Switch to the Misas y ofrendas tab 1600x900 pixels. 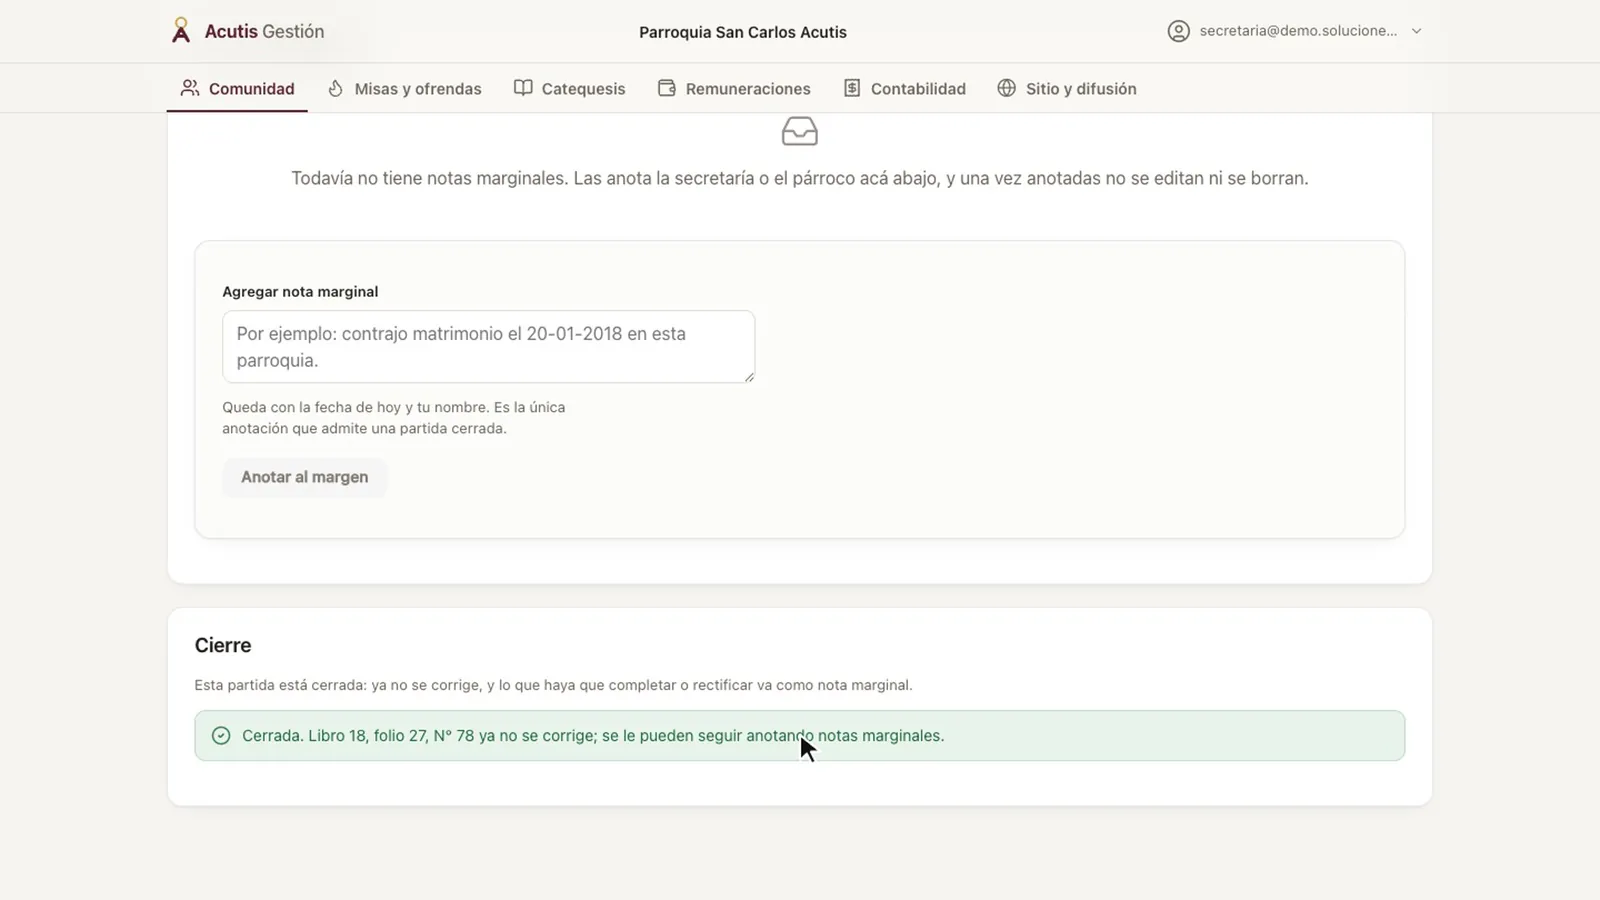(404, 88)
